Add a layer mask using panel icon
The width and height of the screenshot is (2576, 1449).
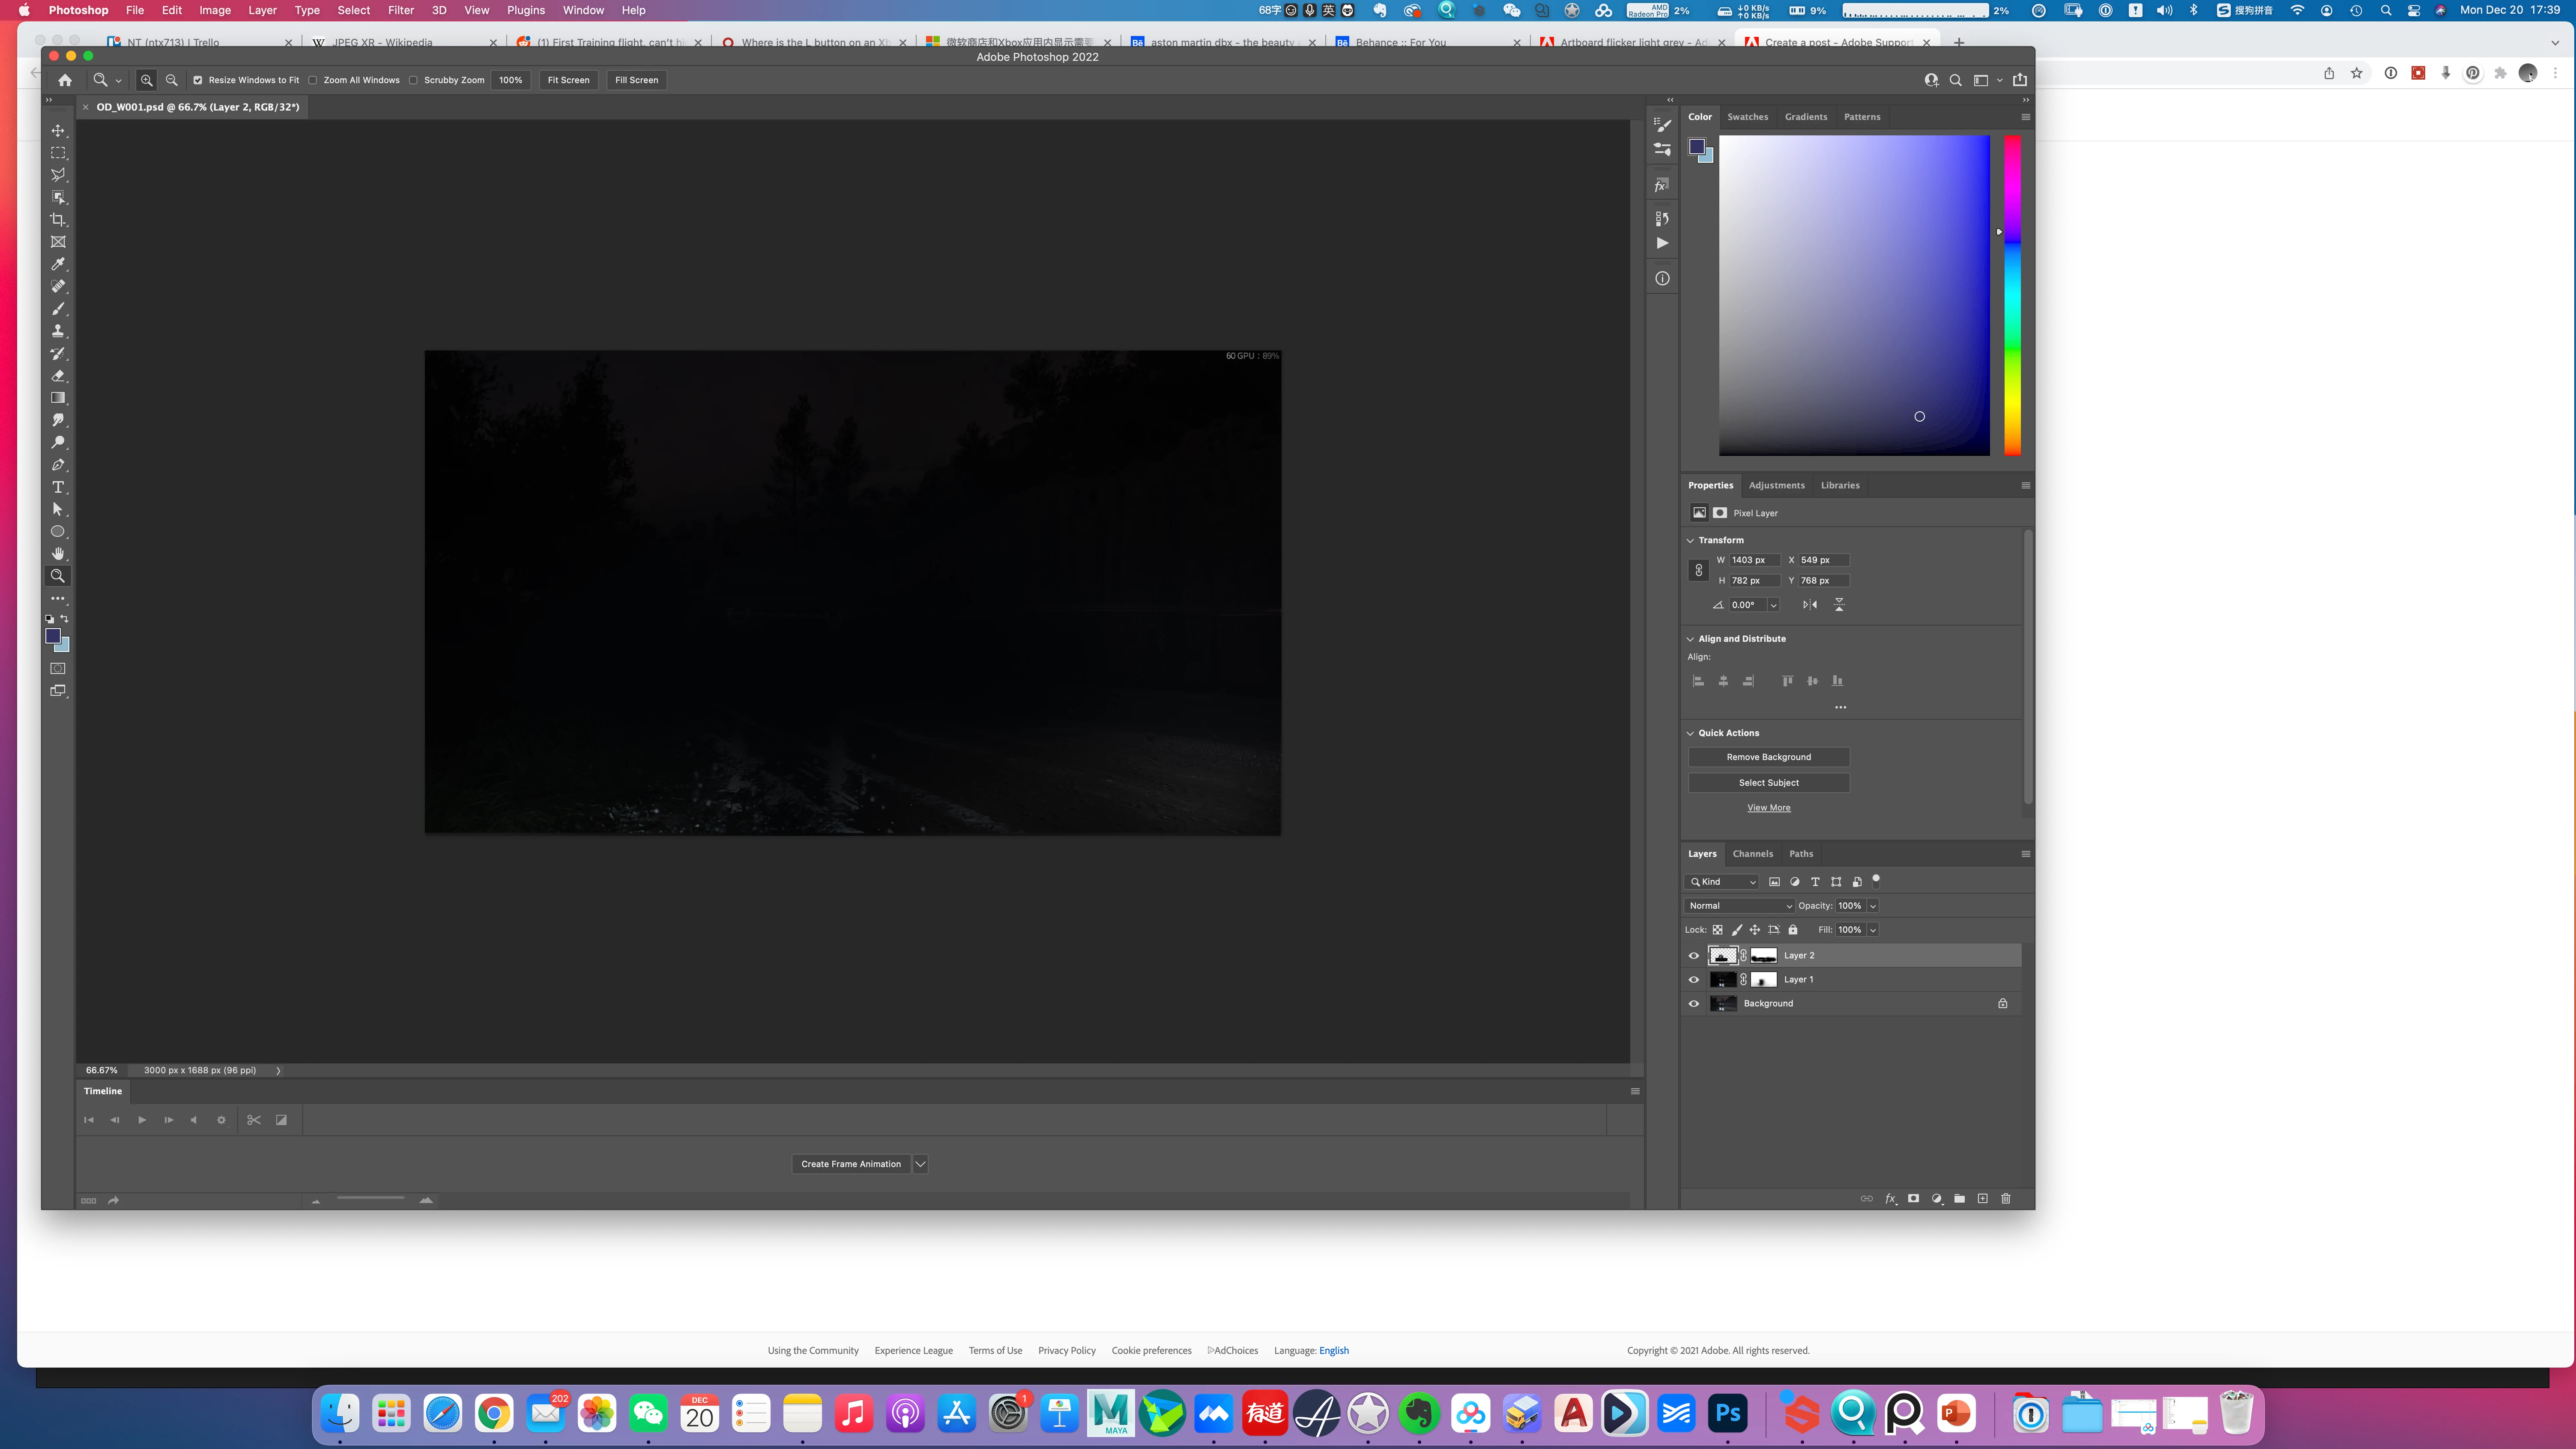(x=1913, y=1198)
